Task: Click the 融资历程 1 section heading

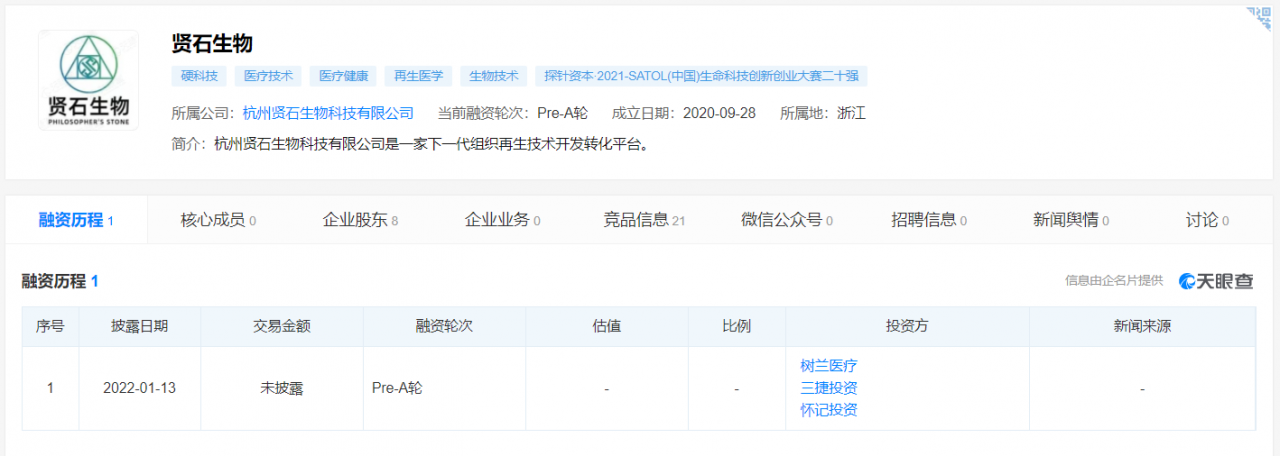Action: (x=60, y=281)
